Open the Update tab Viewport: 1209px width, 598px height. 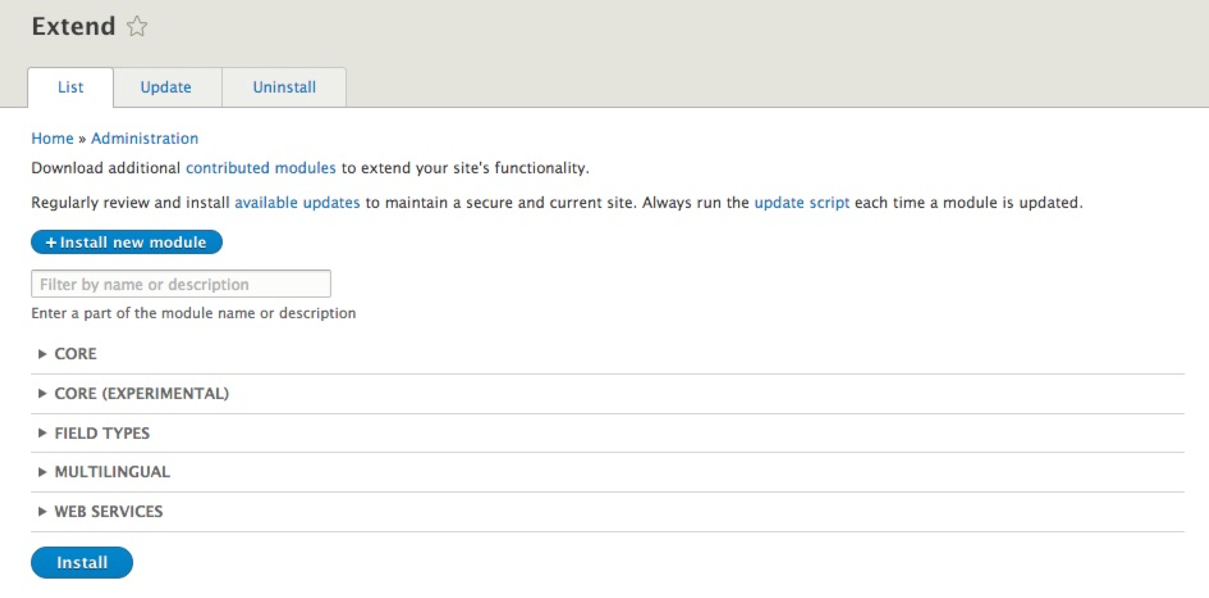point(166,87)
